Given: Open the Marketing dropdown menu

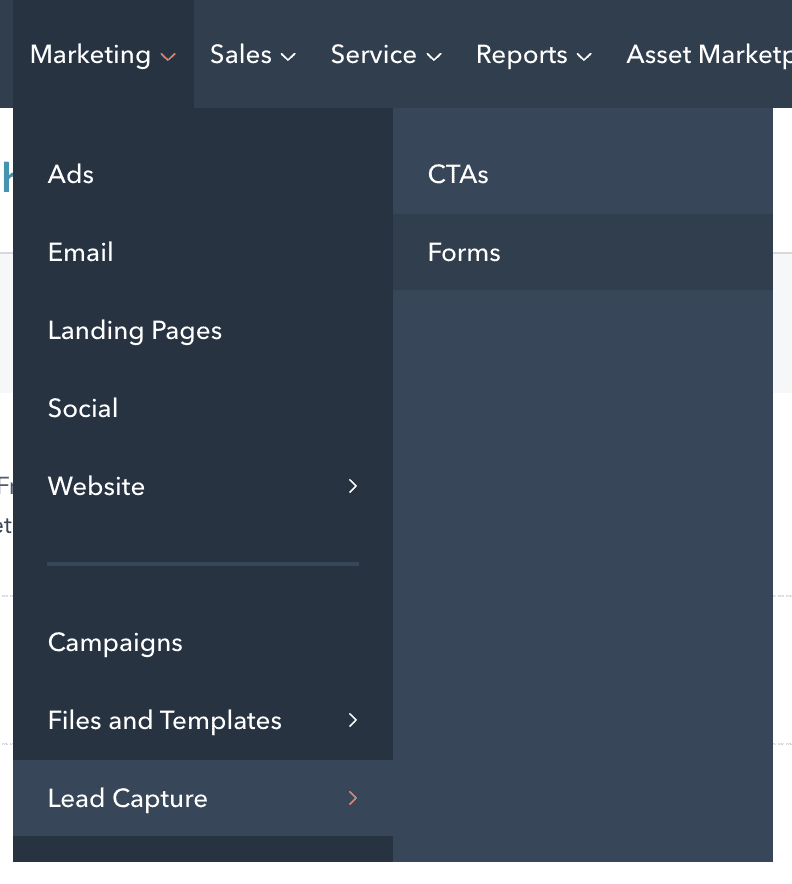Looking at the screenshot, I should 103,55.
